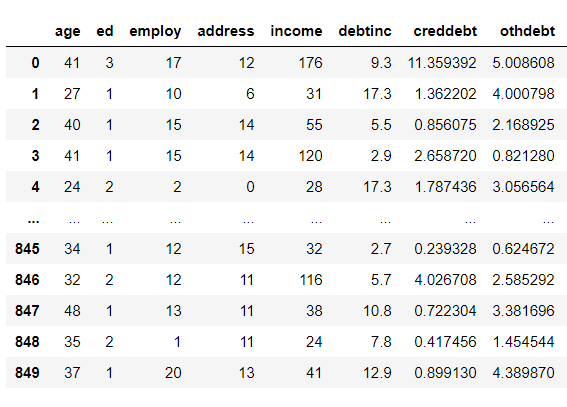Select income value 176
The height and width of the screenshot is (407, 567).
tap(310, 63)
